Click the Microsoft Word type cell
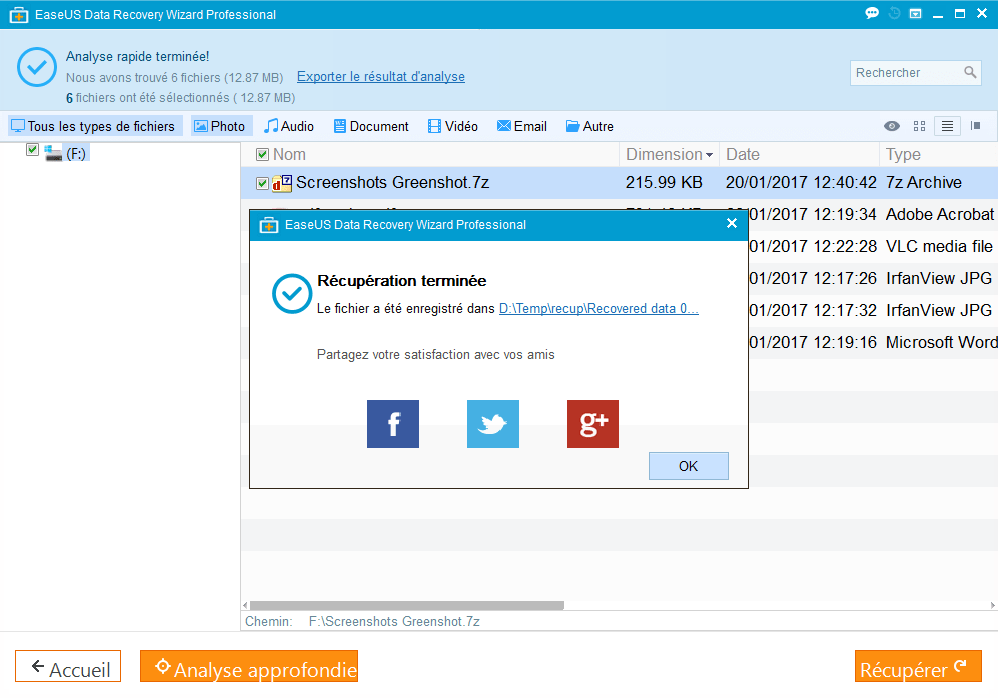998x698 pixels. [941, 342]
